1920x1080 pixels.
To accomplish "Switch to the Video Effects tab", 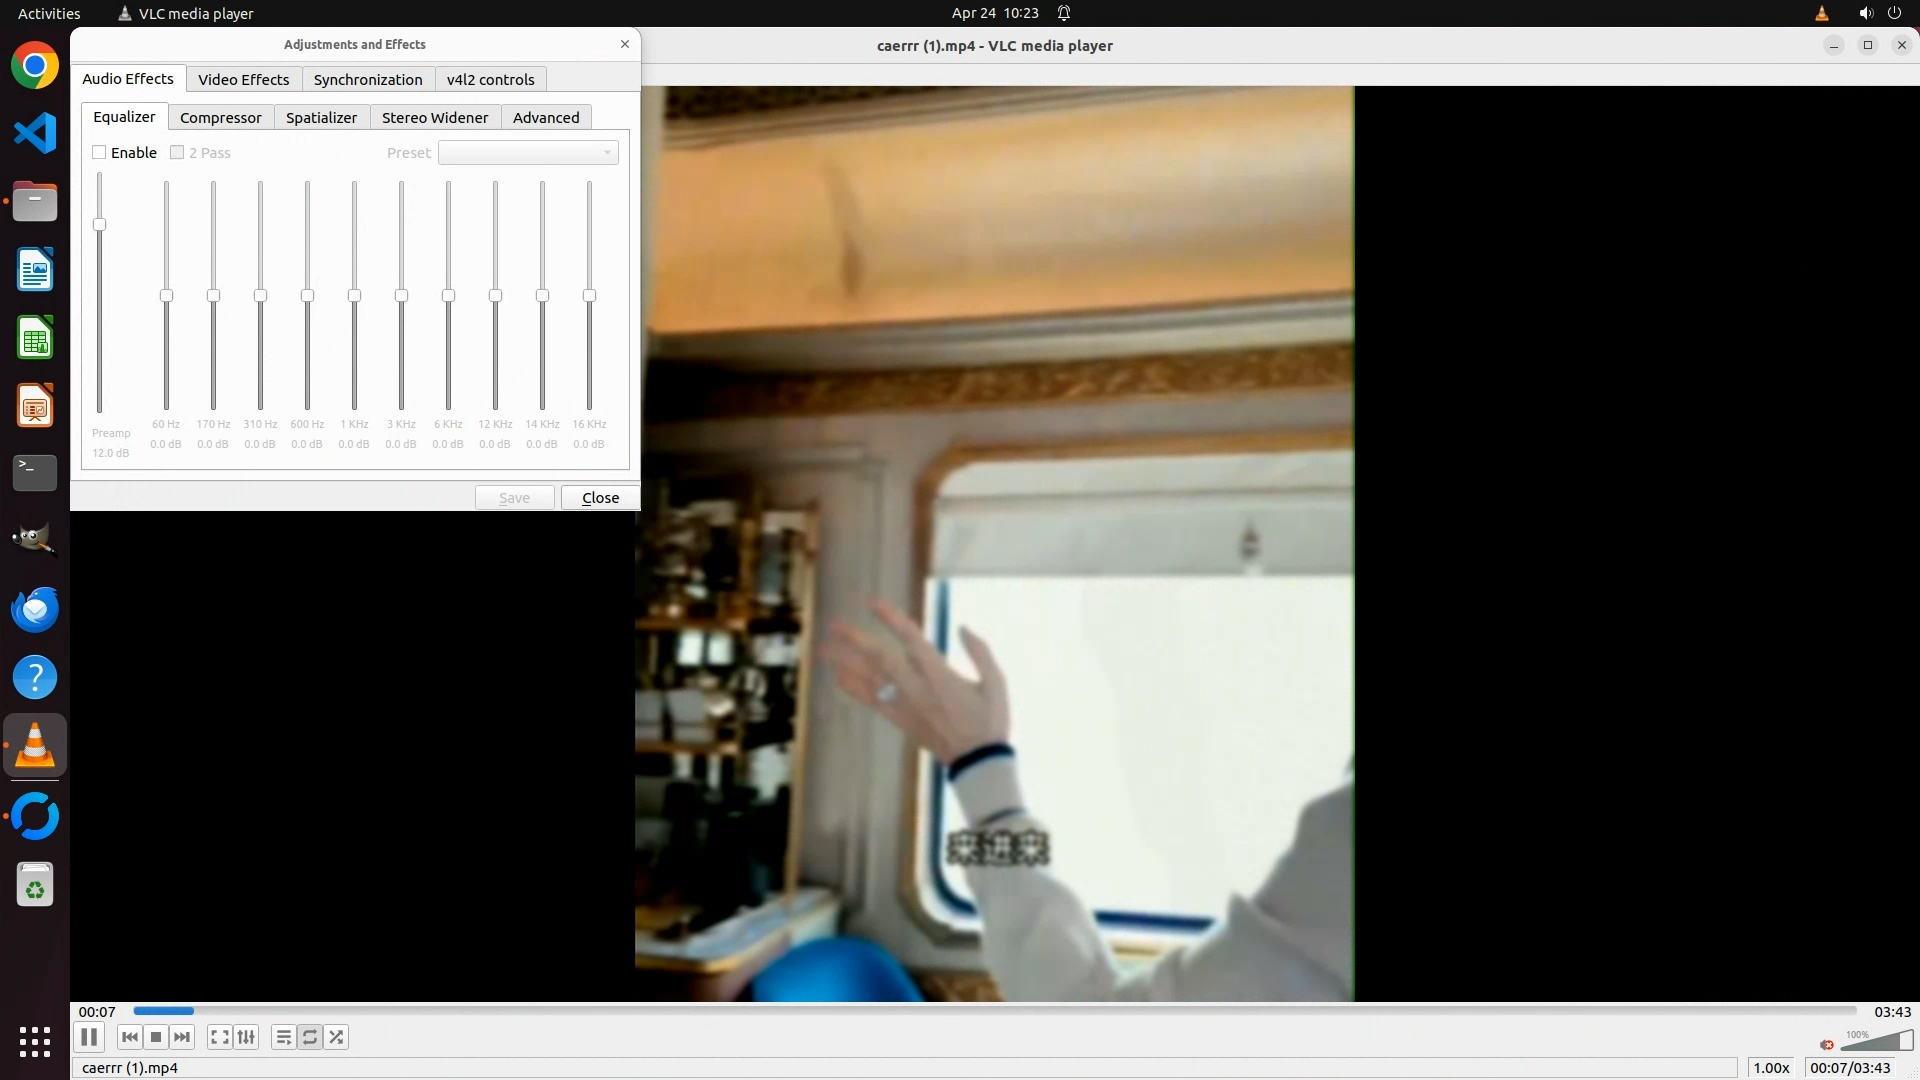I will click(x=243, y=79).
